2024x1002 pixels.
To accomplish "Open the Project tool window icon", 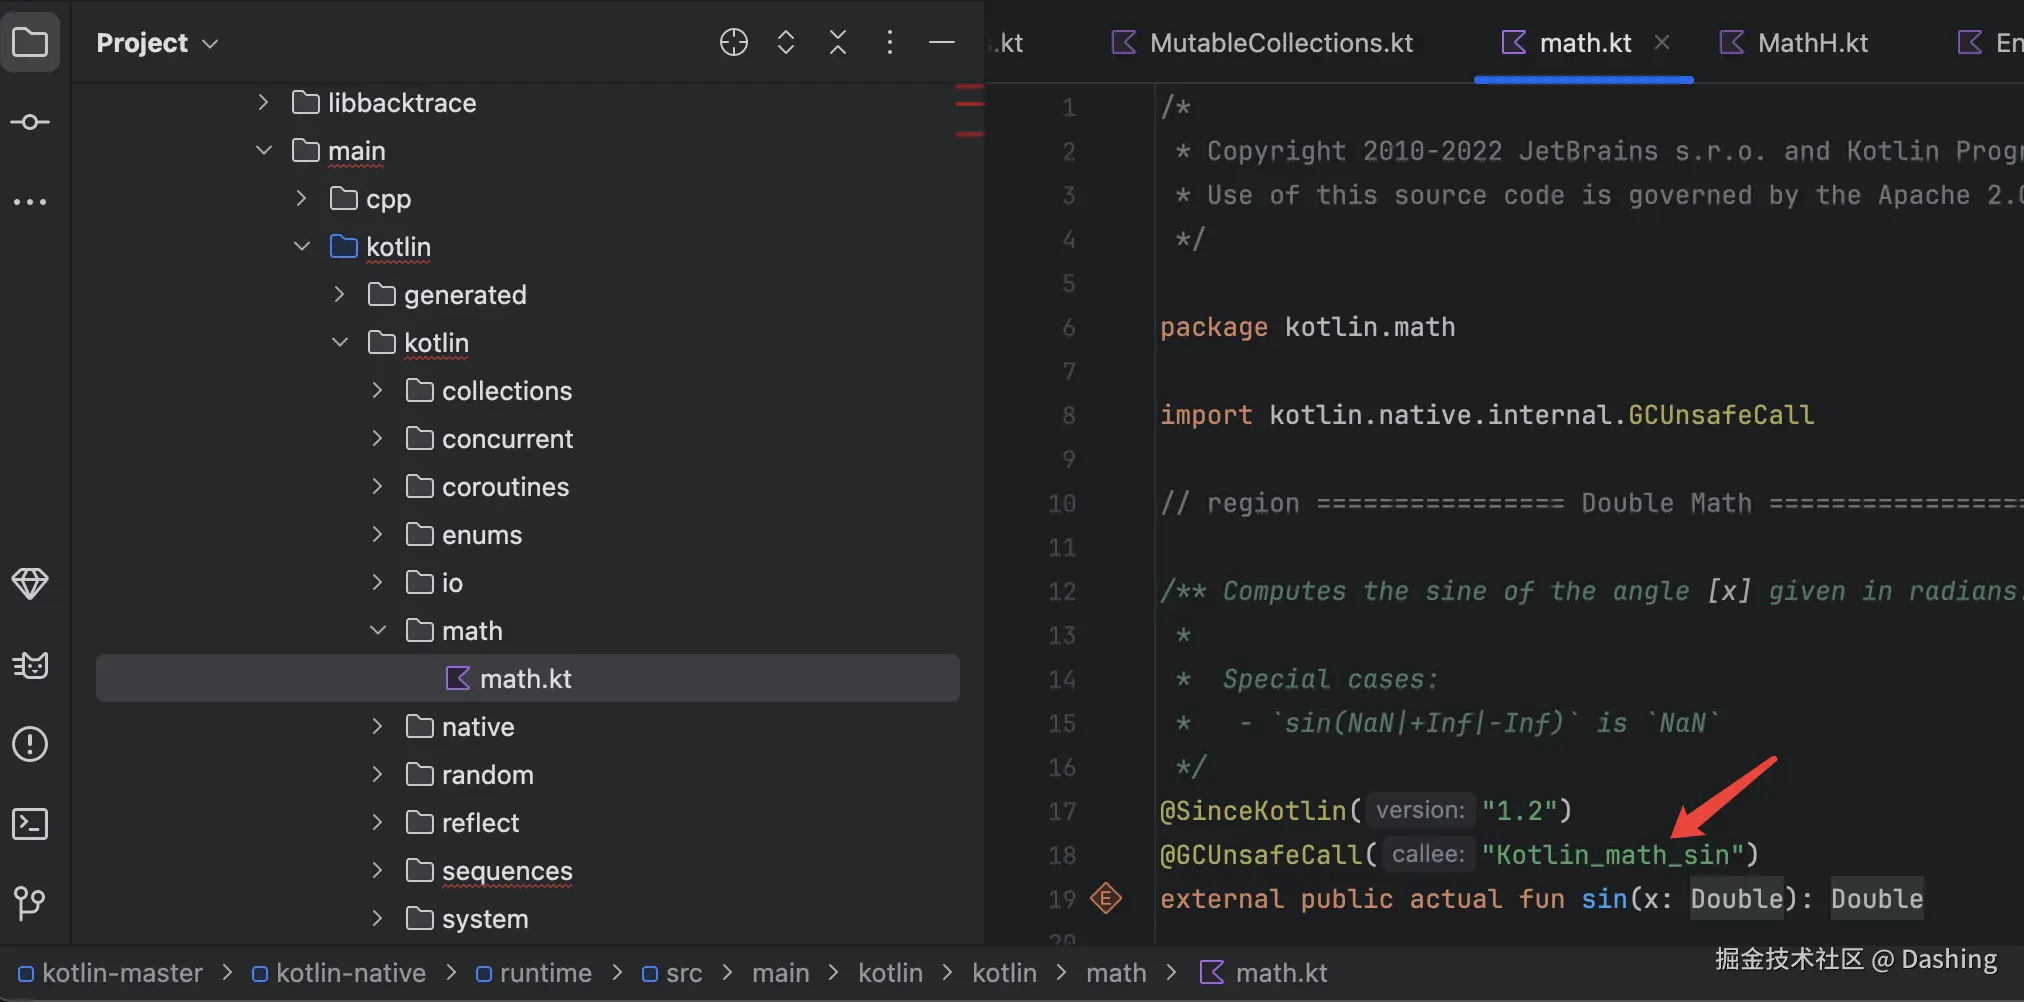I will point(30,43).
